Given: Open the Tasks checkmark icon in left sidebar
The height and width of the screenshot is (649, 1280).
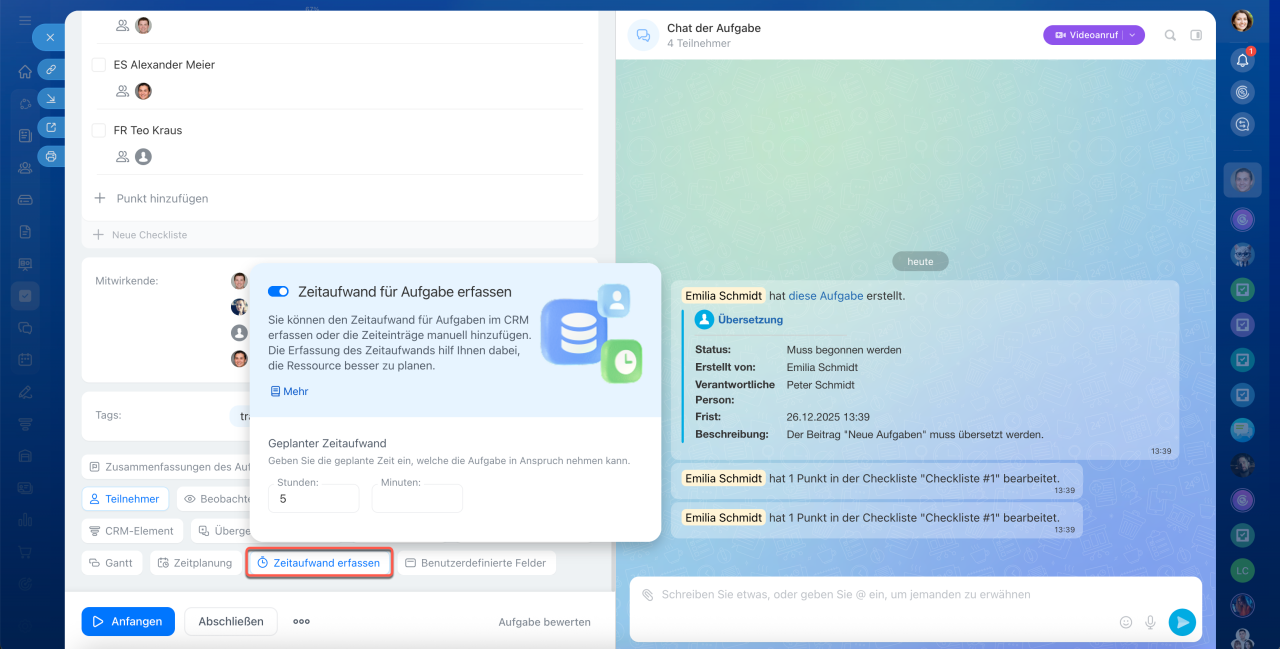Looking at the screenshot, I should [25, 296].
